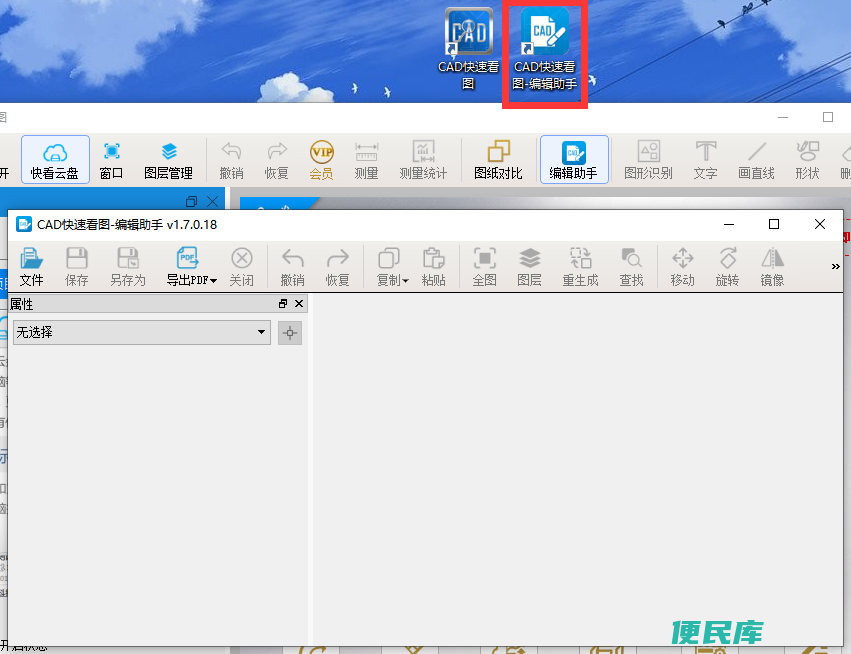The width and height of the screenshot is (851, 654).
Task: Open 图层 in the edit assistant toolbar
Action: [530, 266]
